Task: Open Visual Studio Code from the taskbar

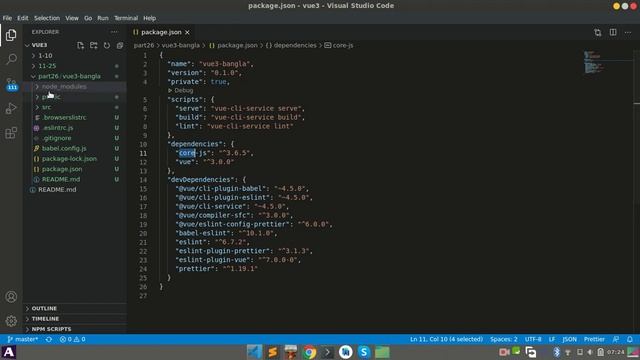Action: [255, 352]
